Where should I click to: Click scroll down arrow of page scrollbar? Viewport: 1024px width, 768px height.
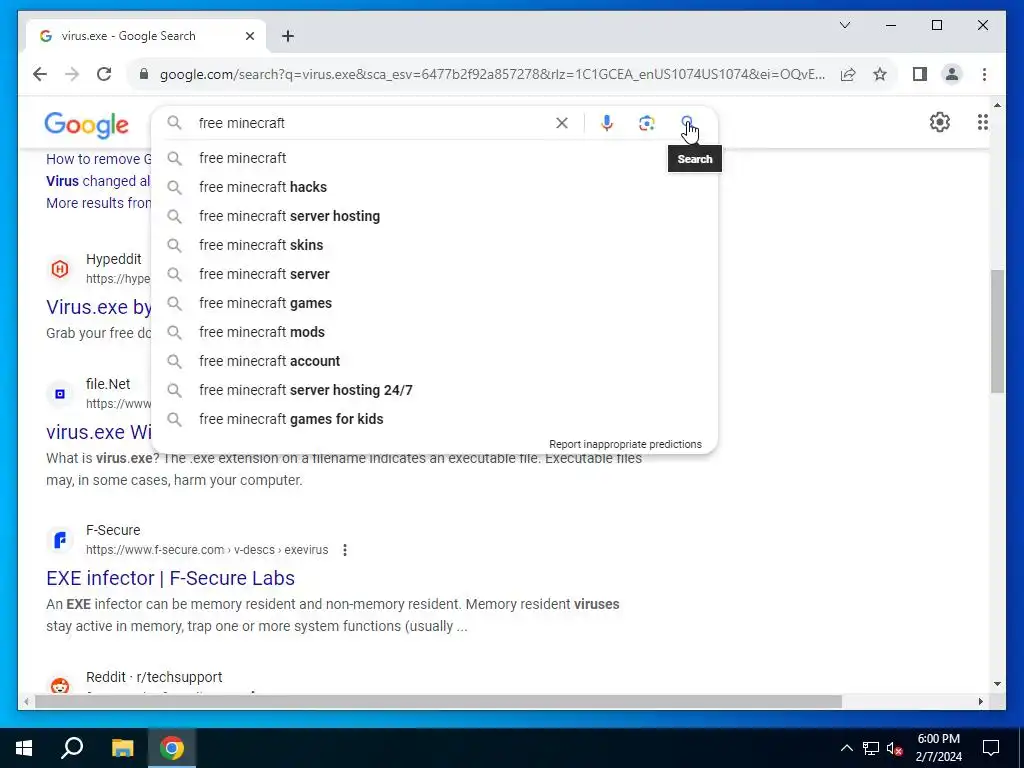(997, 684)
